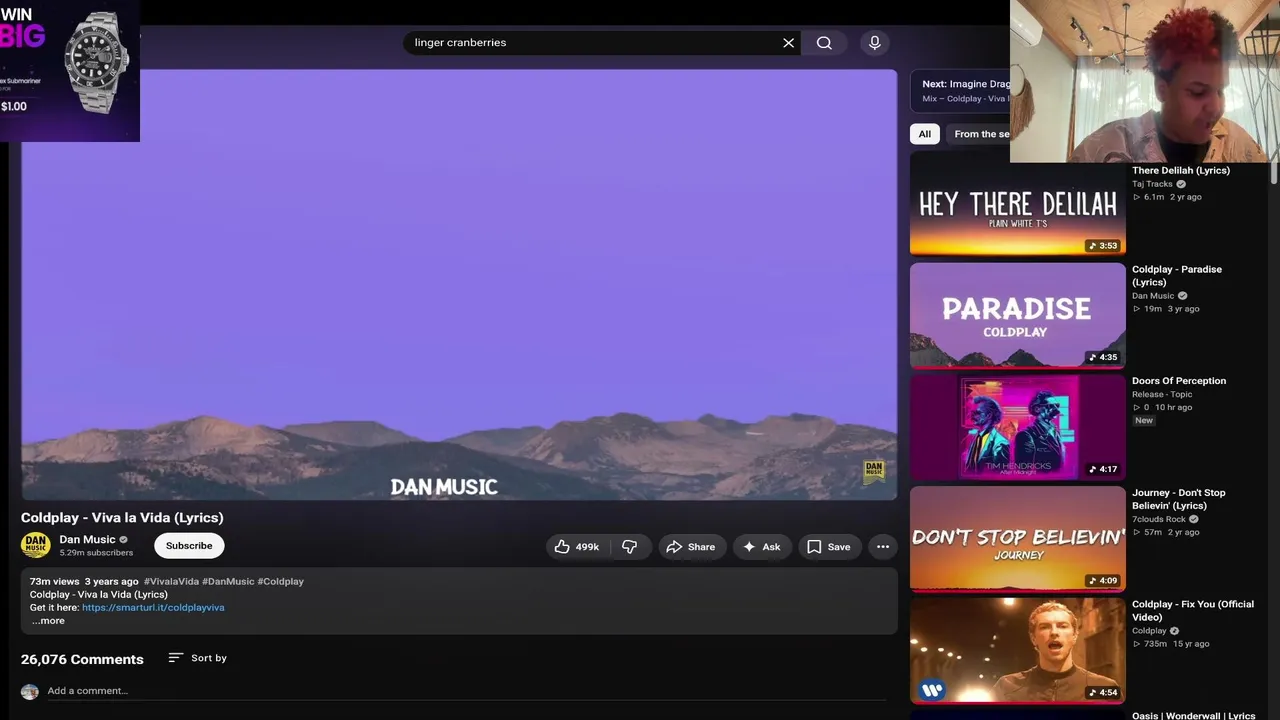
Task: Subscribe to Dan Music channel
Action: (189, 546)
